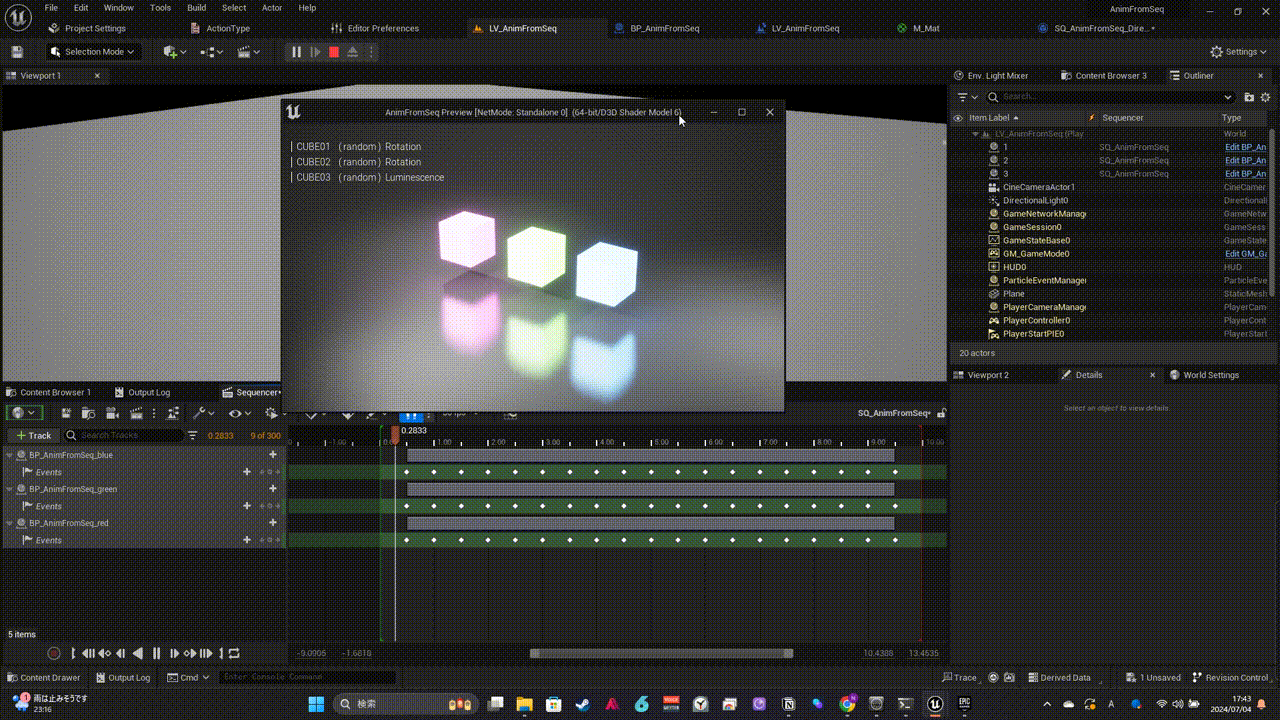Toggle Sequencer record button
1280x720 pixels.
point(54,653)
